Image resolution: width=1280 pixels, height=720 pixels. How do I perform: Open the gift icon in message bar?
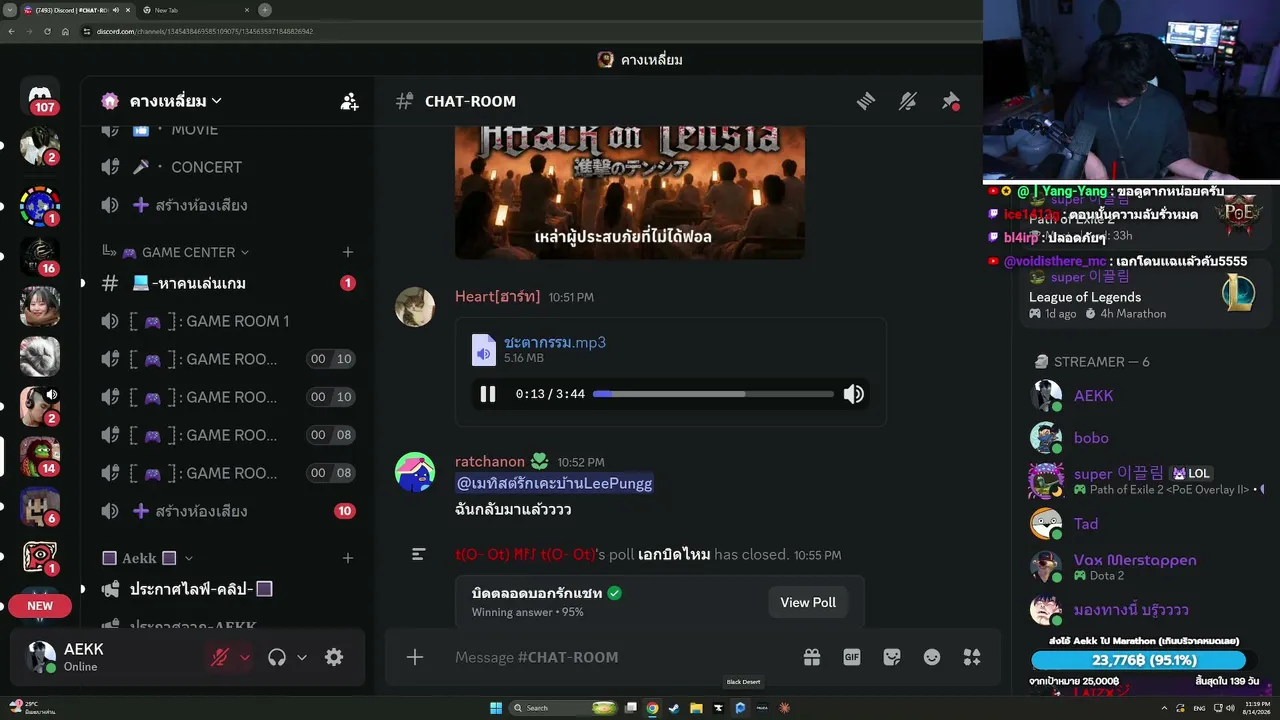pos(812,657)
